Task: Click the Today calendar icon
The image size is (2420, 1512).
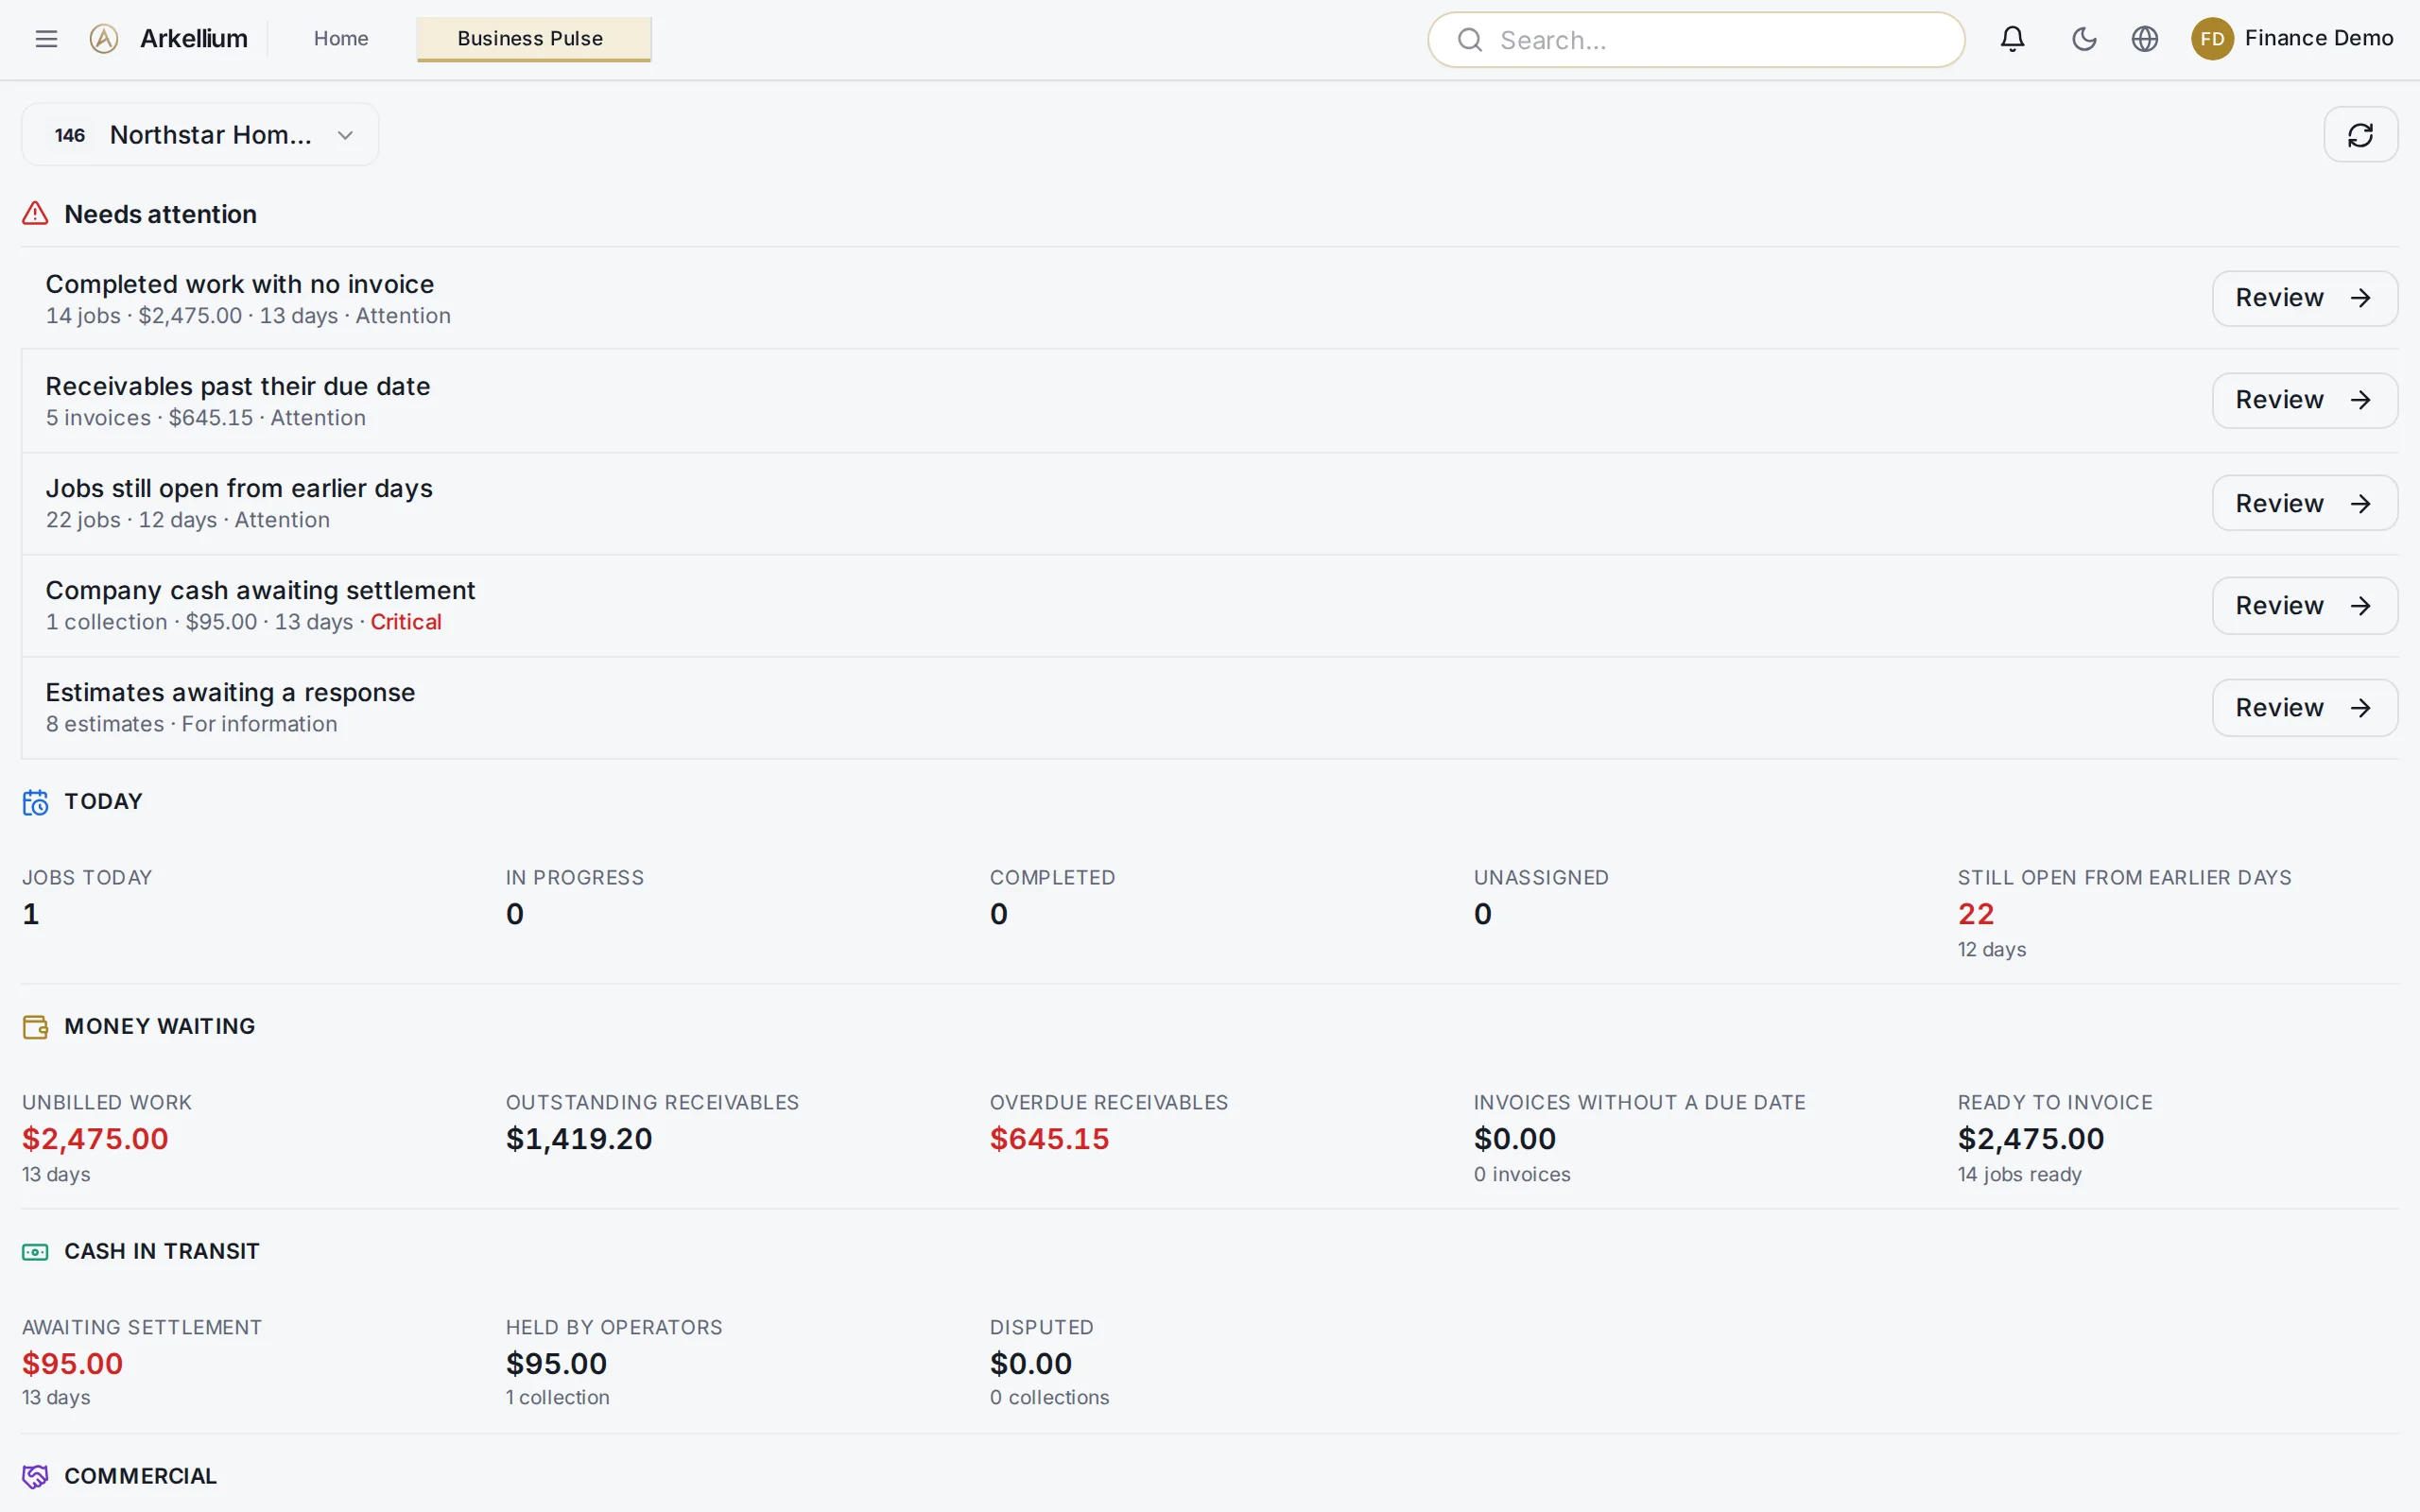Action: [35, 802]
